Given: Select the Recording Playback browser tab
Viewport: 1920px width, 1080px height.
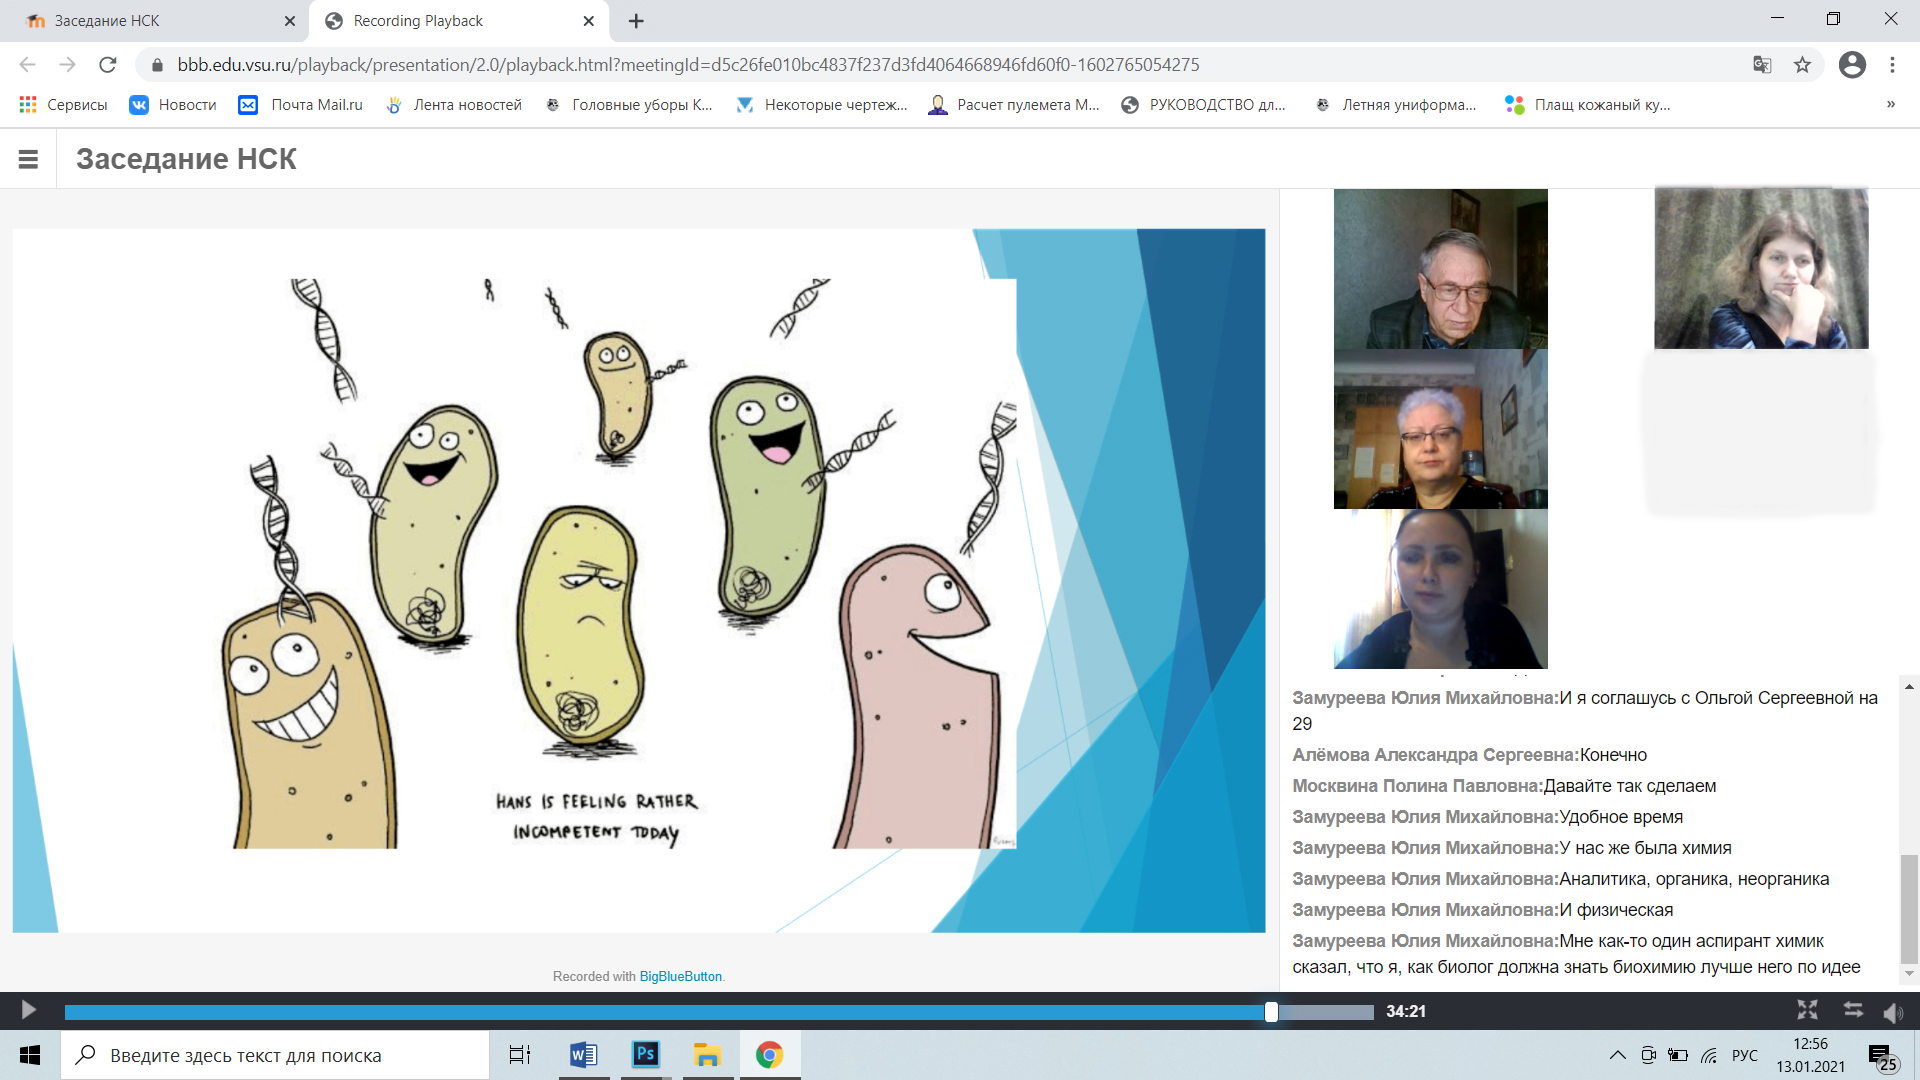Looking at the screenshot, I should pos(458,21).
